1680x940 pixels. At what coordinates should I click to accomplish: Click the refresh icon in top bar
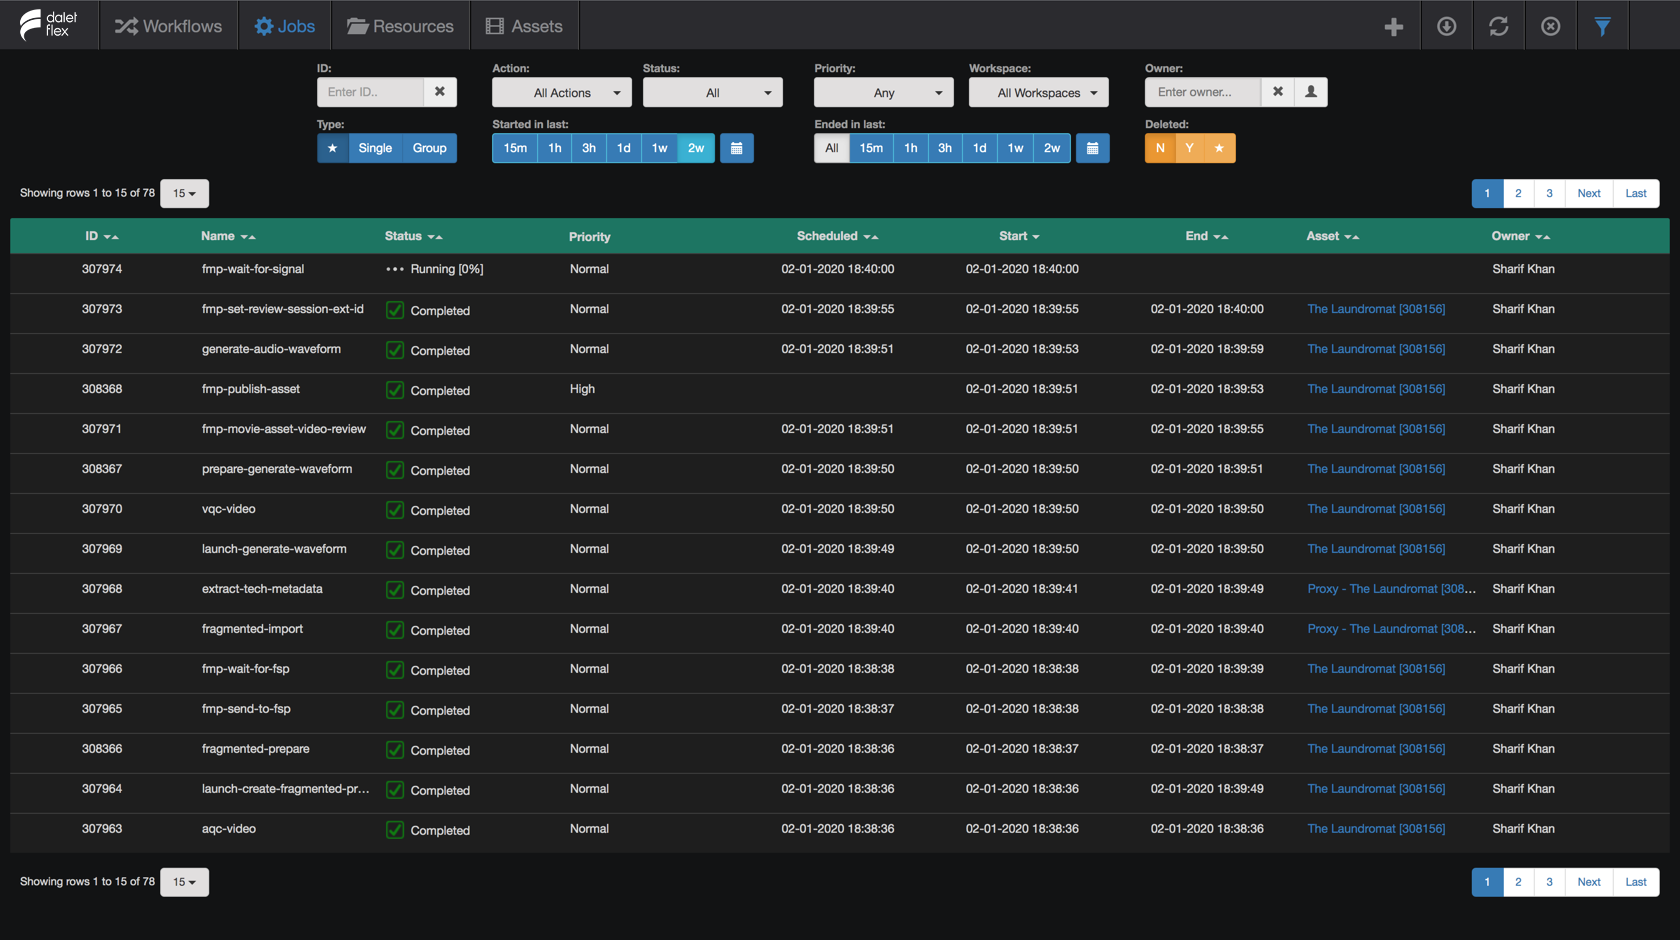[x=1498, y=27]
